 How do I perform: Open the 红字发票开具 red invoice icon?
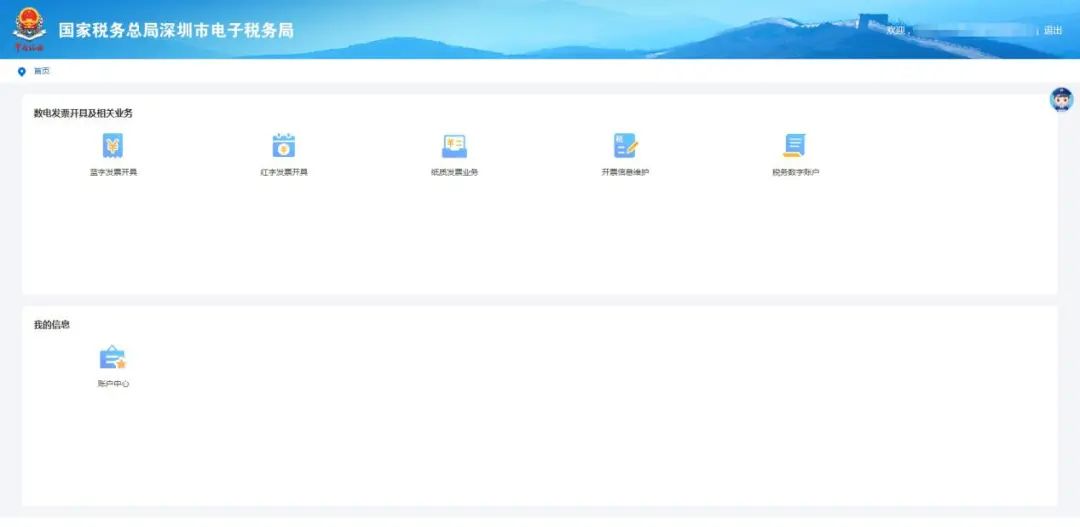(284, 146)
